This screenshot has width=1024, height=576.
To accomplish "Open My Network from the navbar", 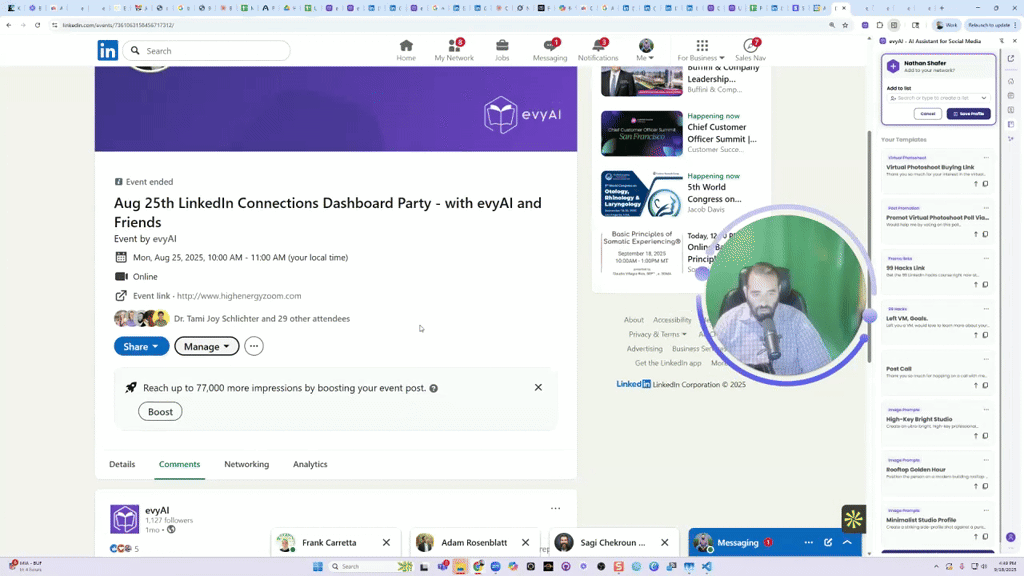I will [x=454, y=50].
